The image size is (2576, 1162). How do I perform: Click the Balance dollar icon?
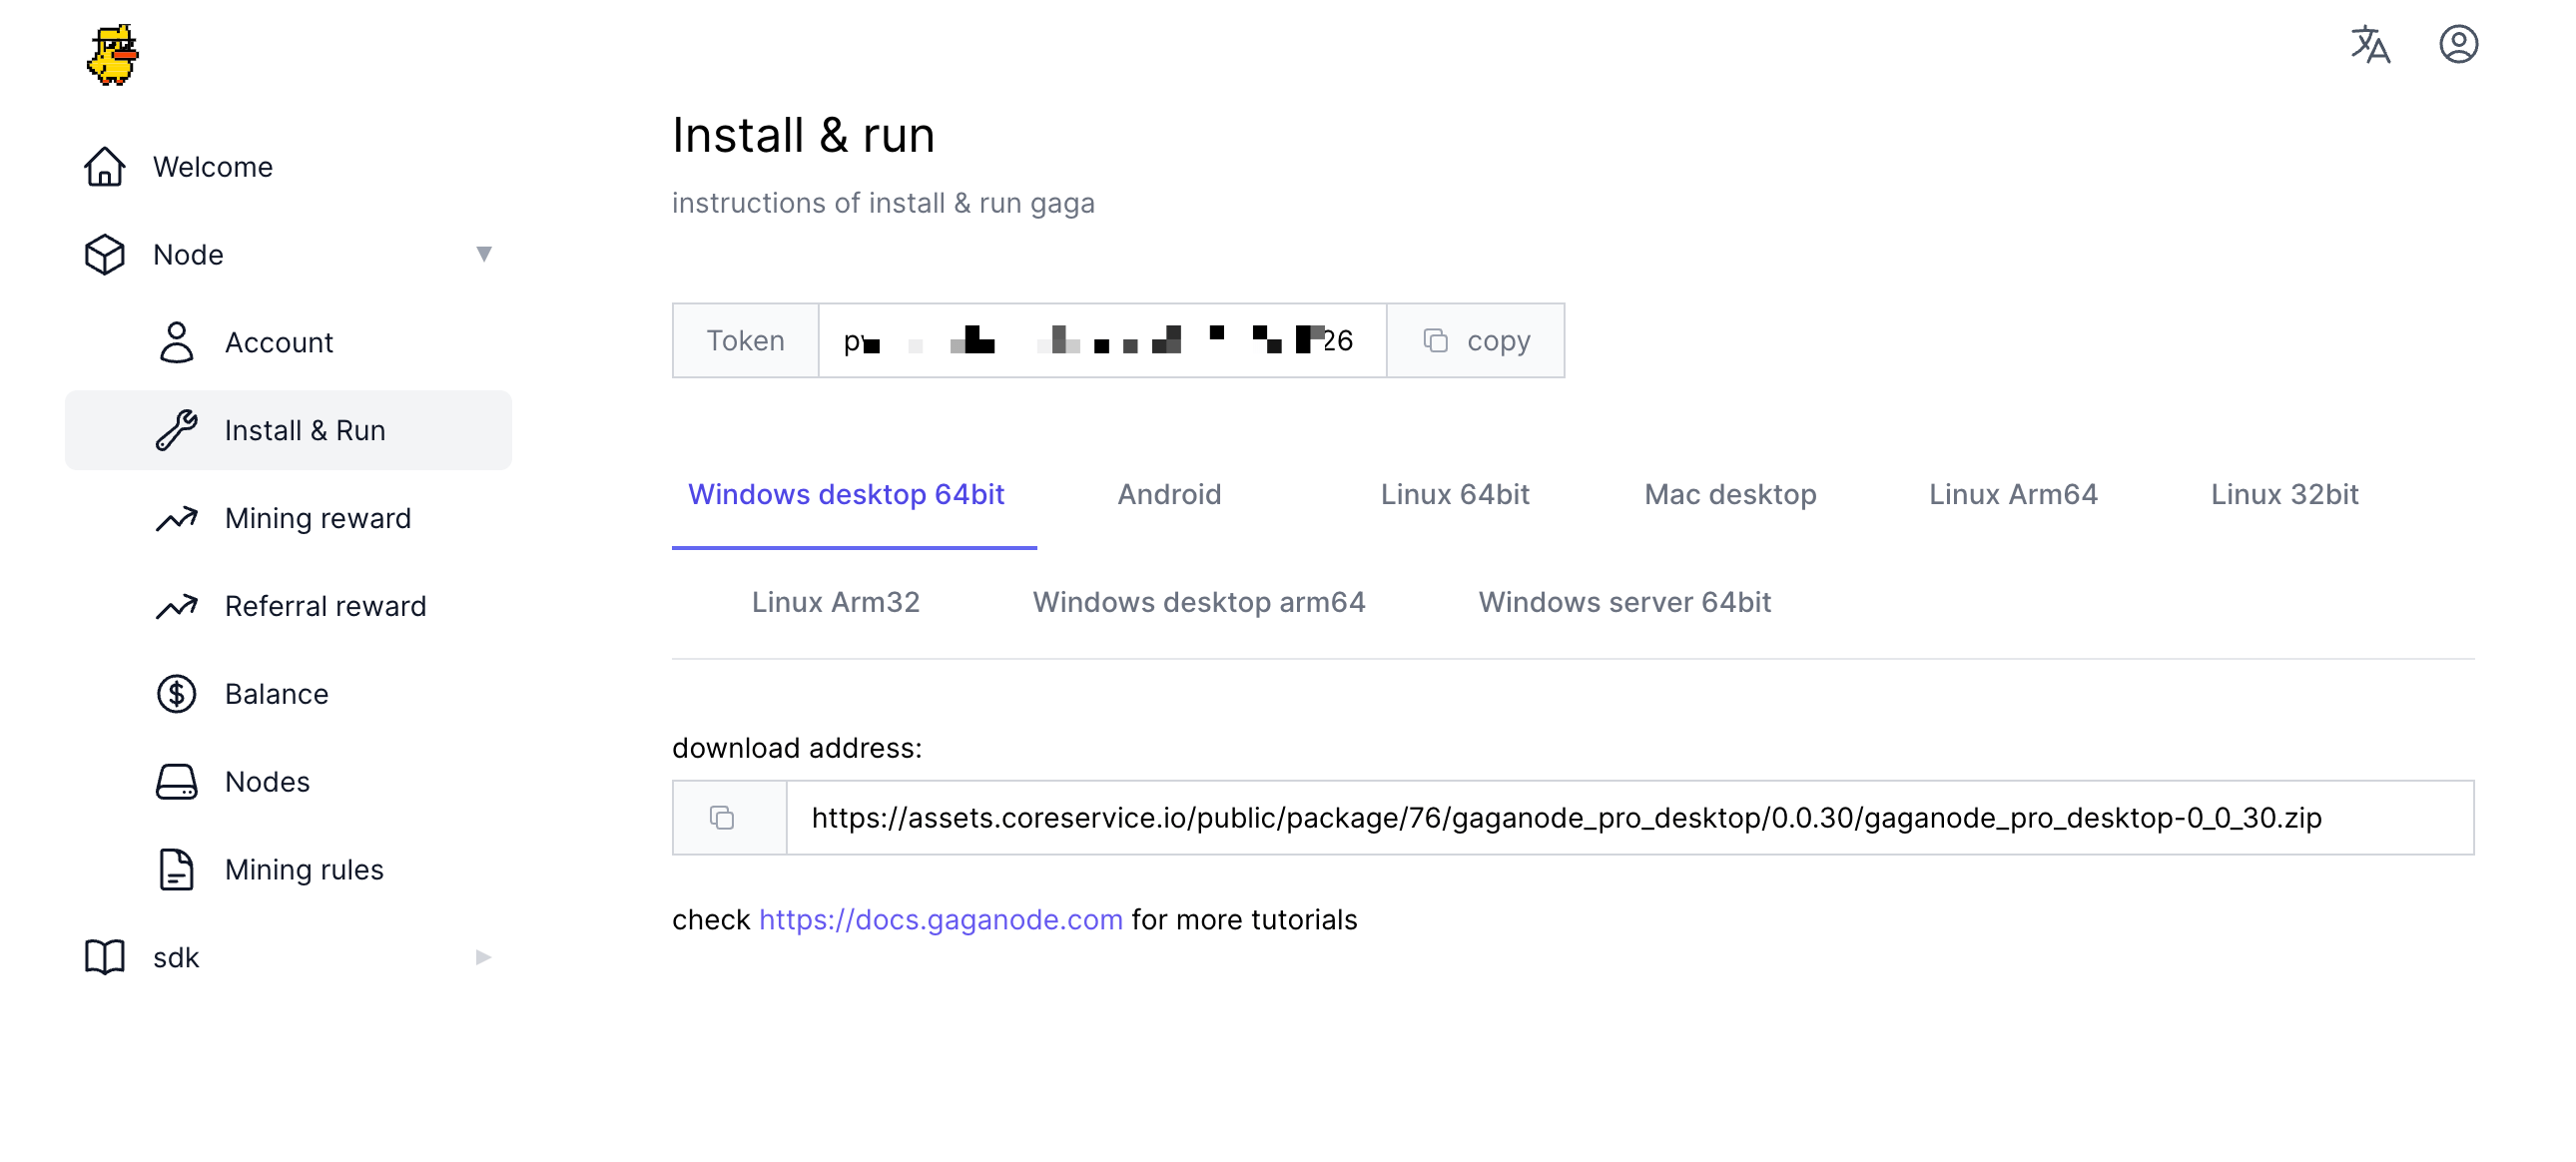[x=176, y=694]
